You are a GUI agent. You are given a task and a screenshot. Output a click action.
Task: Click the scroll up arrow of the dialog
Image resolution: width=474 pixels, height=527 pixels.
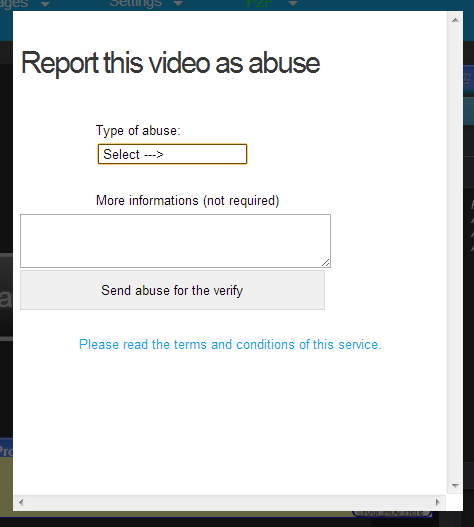coord(455,20)
